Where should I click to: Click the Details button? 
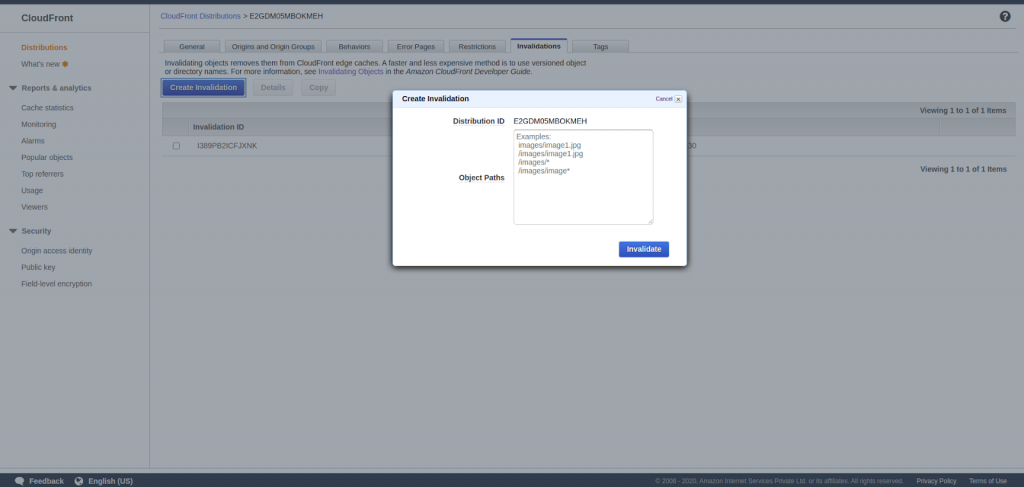point(273,87)
